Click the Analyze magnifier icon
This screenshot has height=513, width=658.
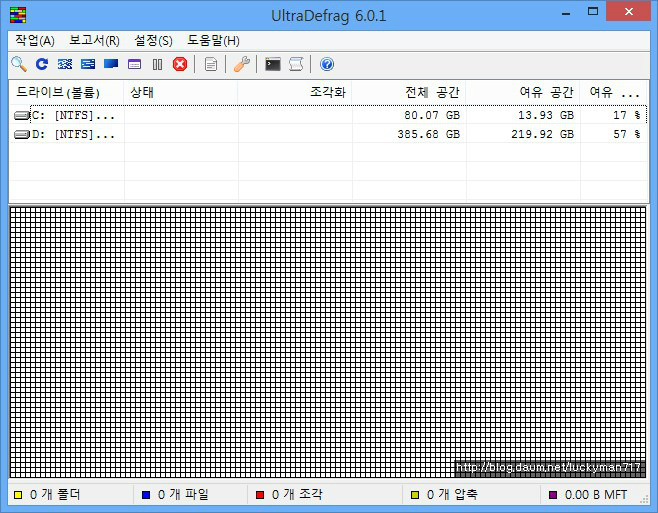[19, 64]
